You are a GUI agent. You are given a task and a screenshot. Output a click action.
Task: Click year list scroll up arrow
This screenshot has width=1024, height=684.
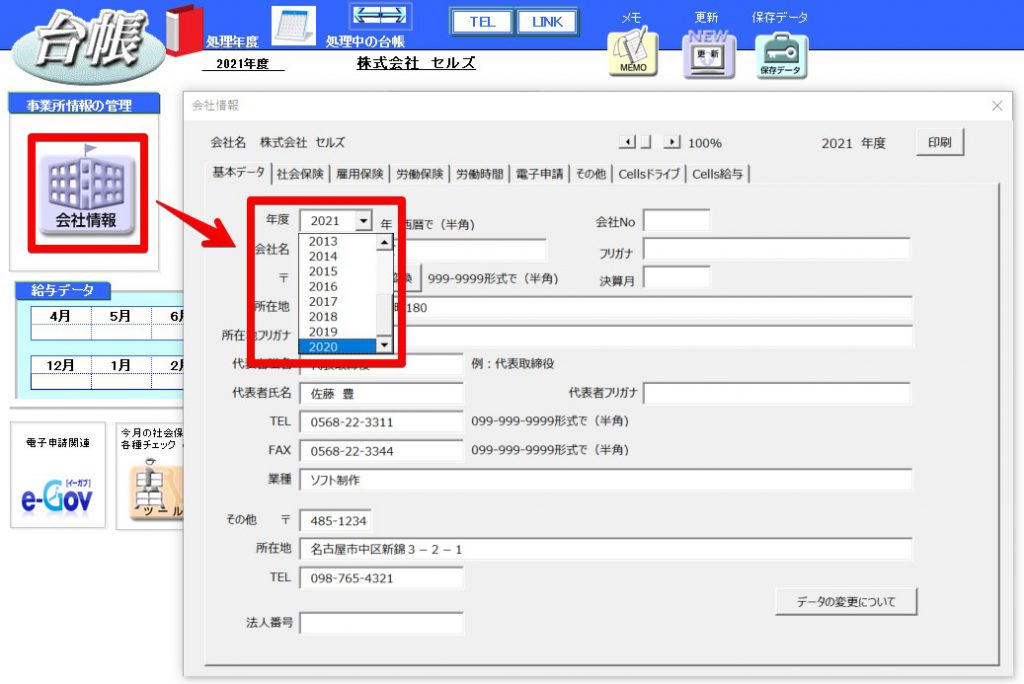click(384, 242)
